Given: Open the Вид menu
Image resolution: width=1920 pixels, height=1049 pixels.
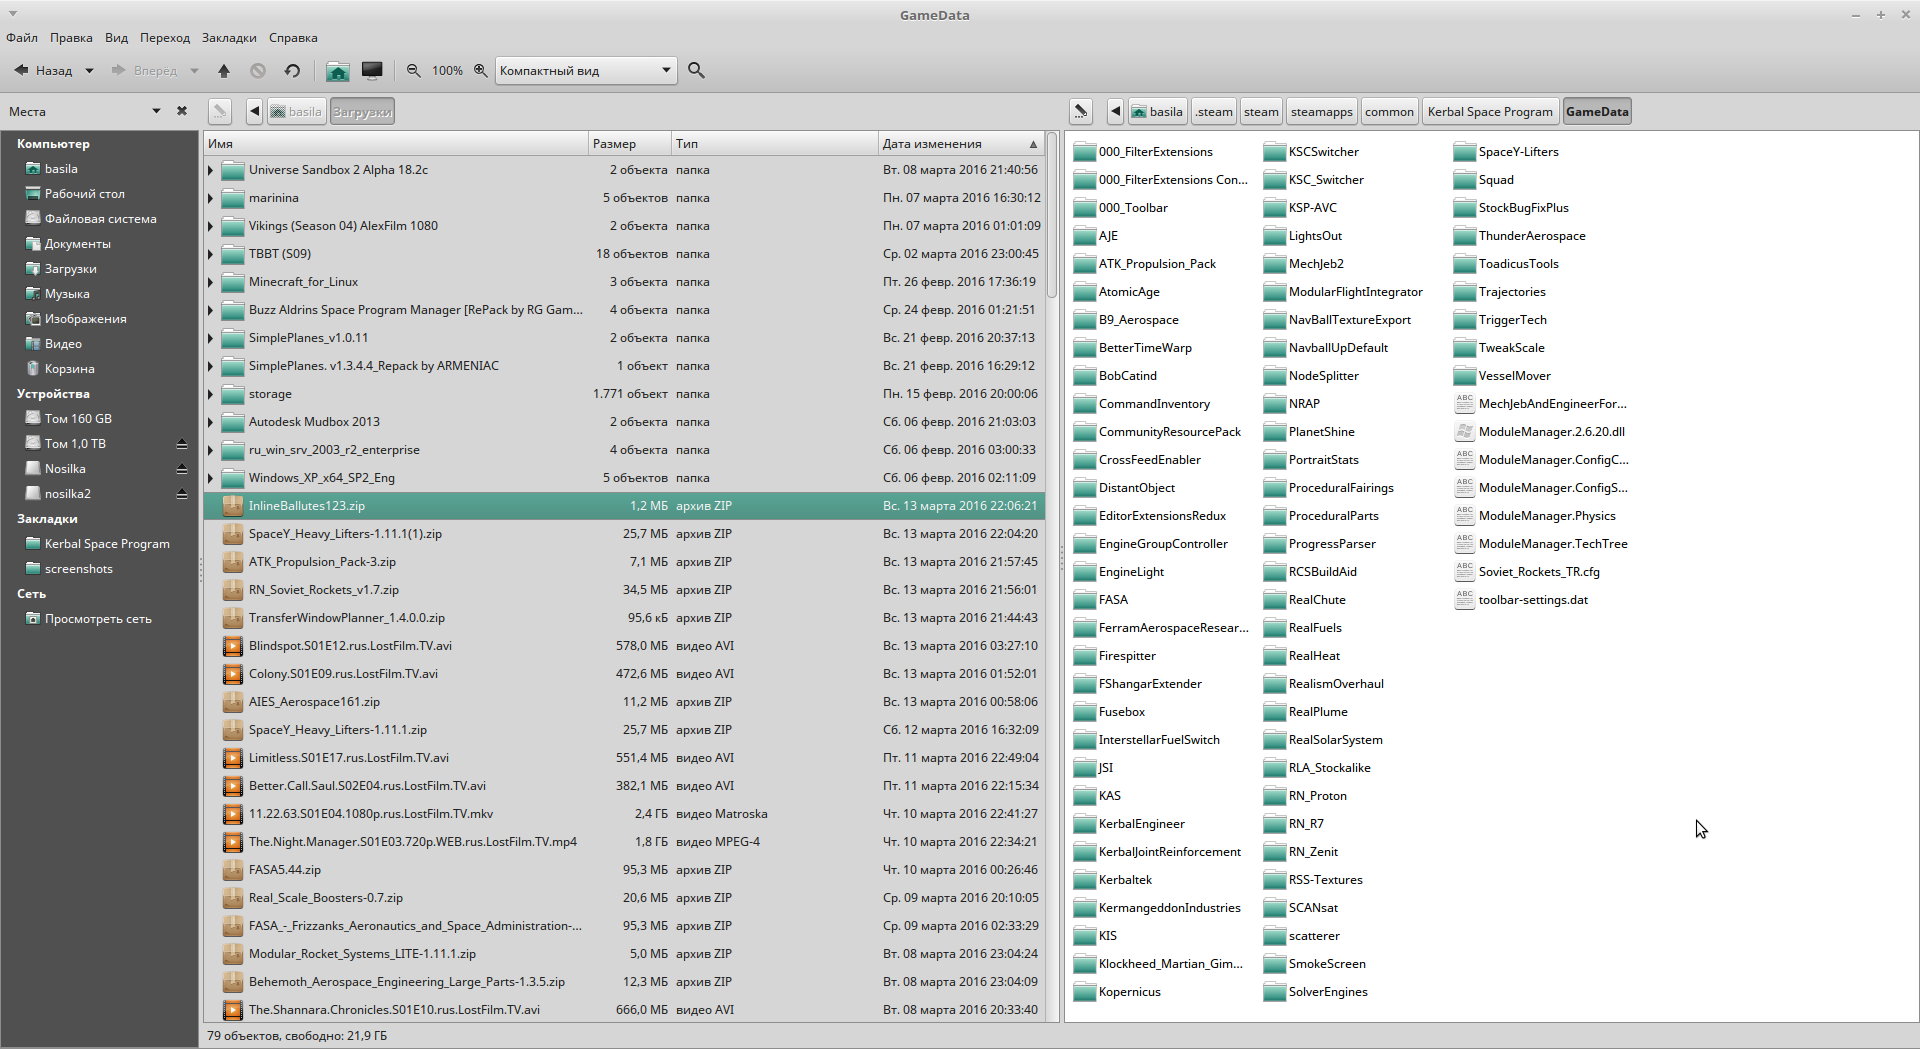Looking at the screenshot, I should pyautogui.click(x=116, y=38).
